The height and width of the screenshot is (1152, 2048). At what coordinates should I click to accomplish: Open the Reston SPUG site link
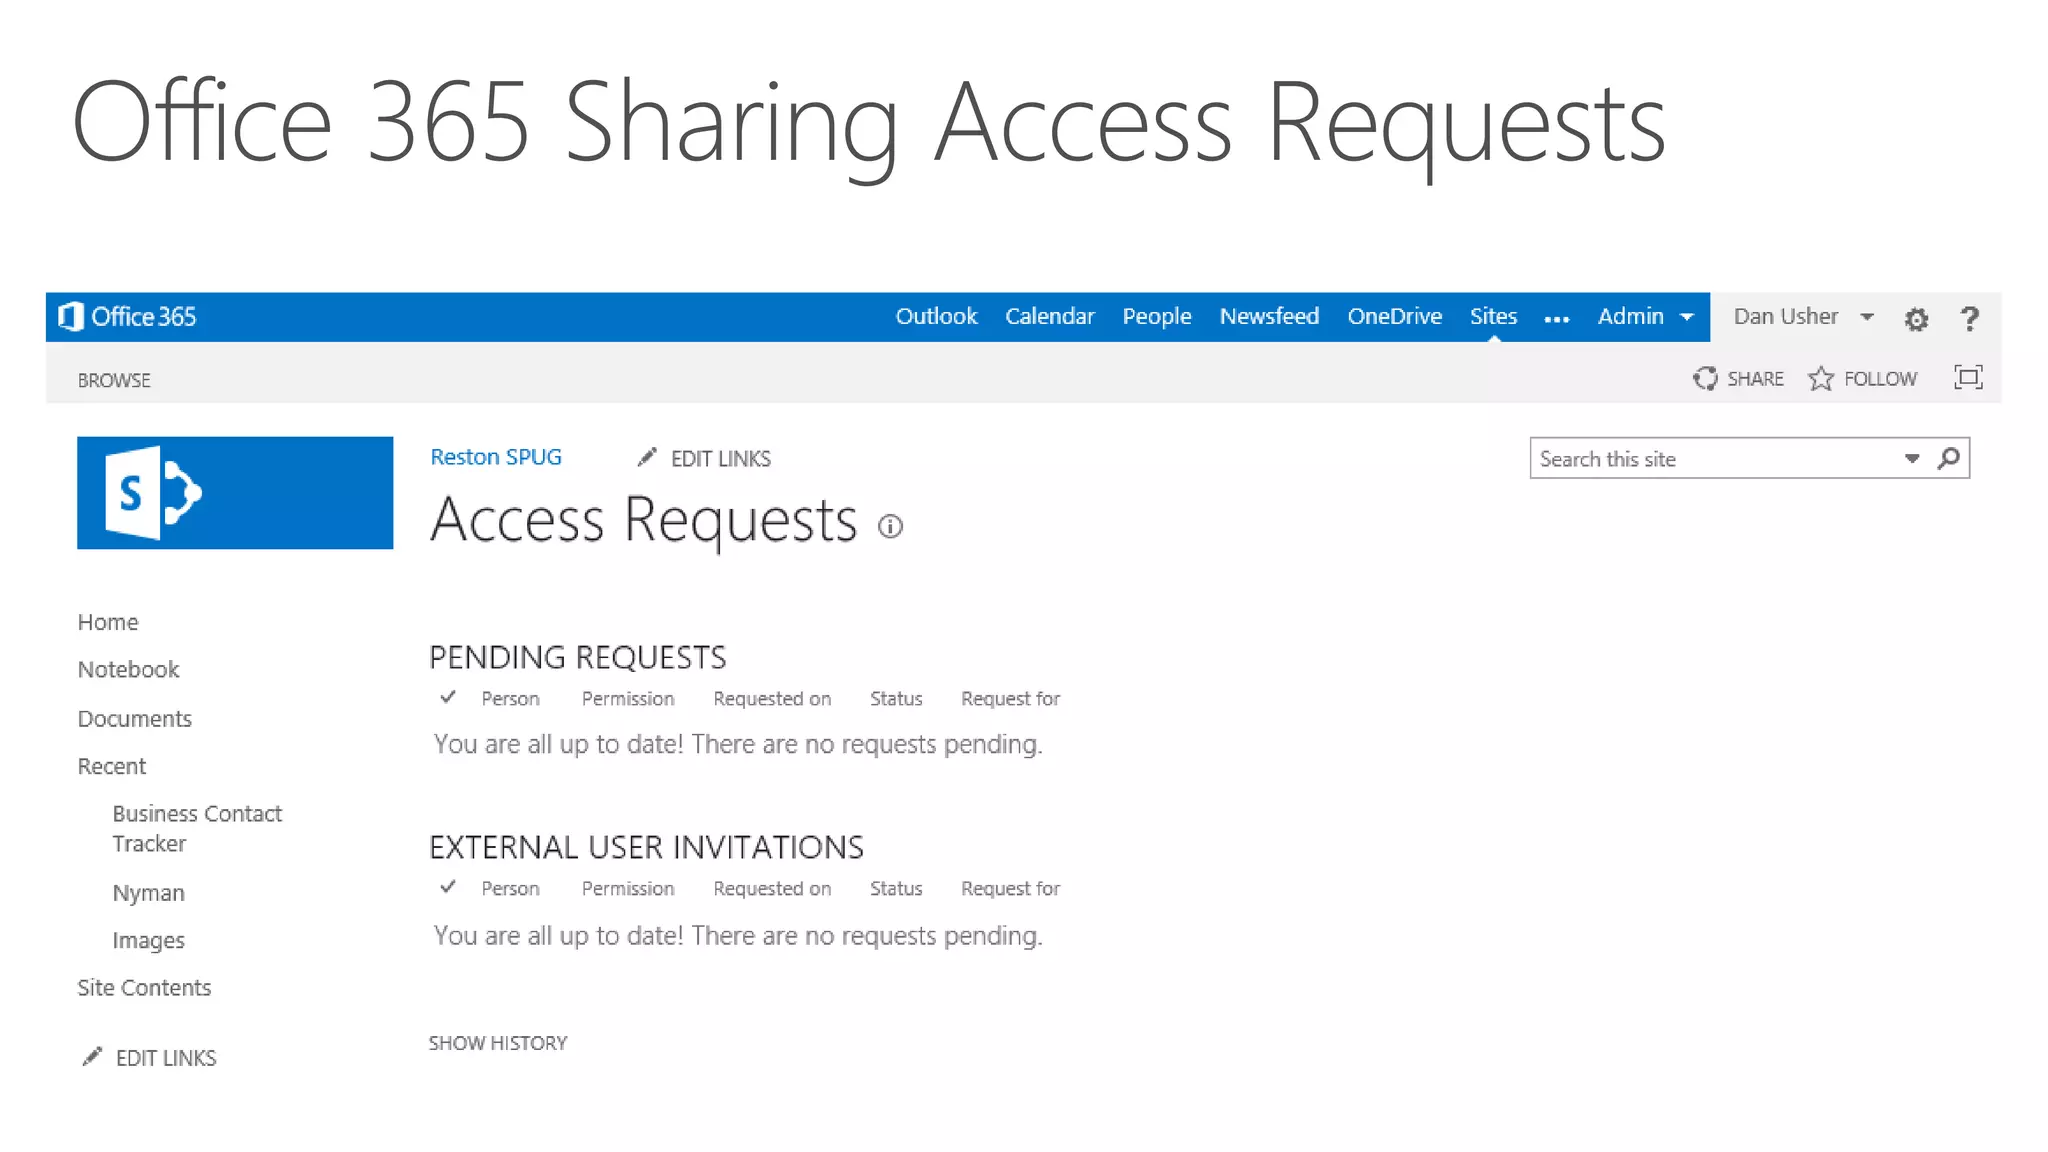495,457
